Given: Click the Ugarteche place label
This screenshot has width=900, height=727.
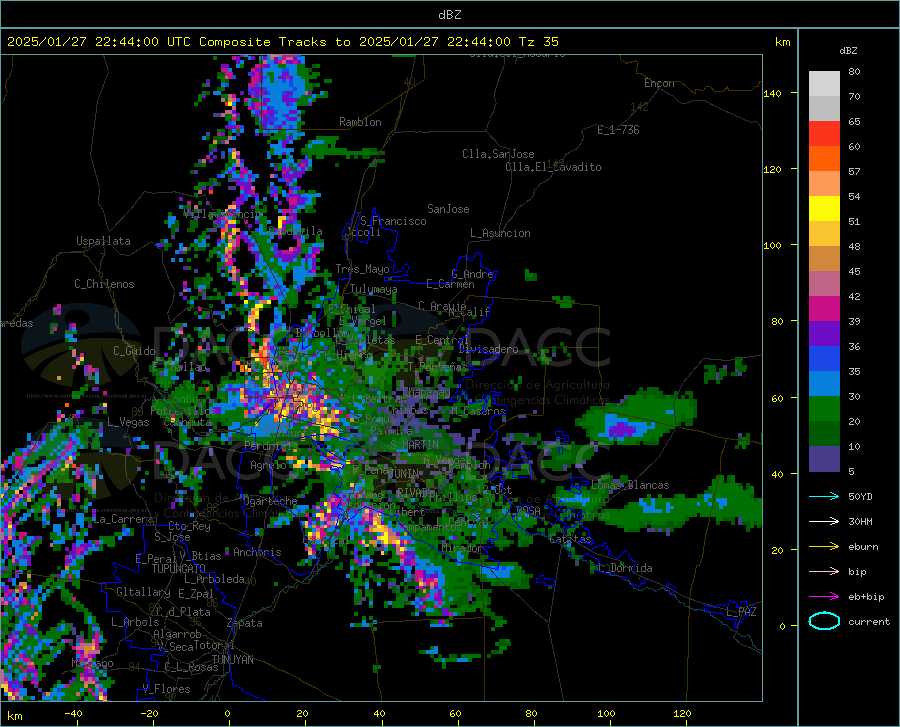Looking at the screenshot, I should pyautogui.click(x=270, y=501).
